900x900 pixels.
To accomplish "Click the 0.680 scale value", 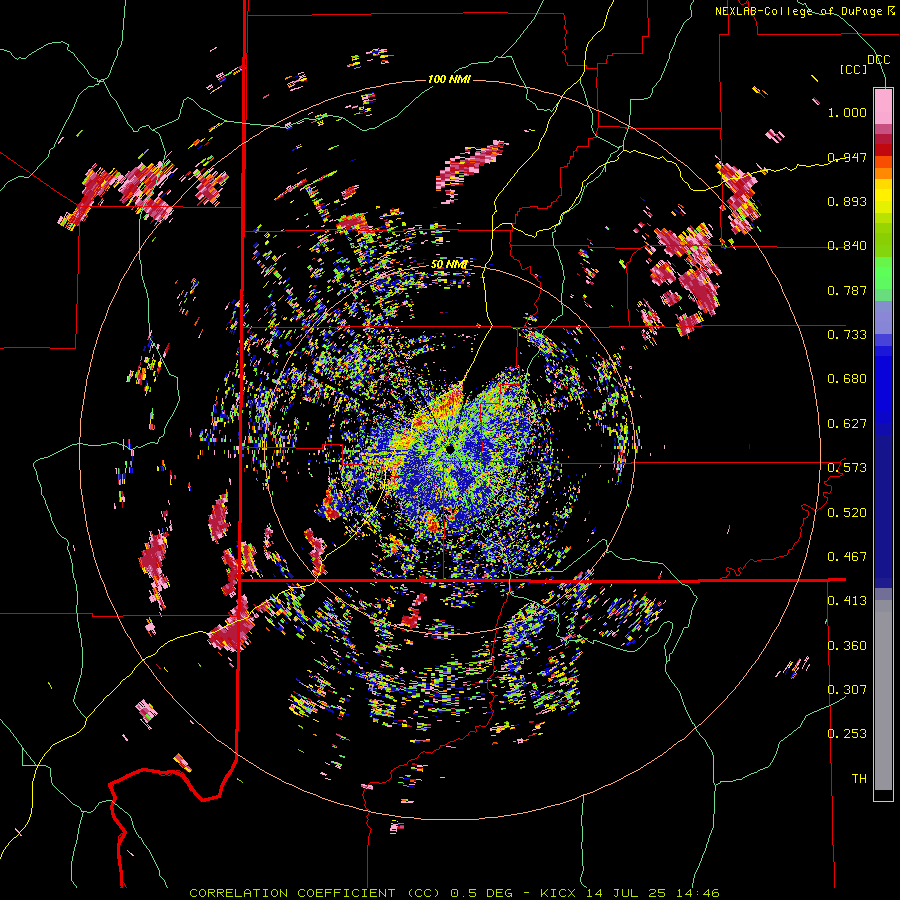I will tap(847, 379).
